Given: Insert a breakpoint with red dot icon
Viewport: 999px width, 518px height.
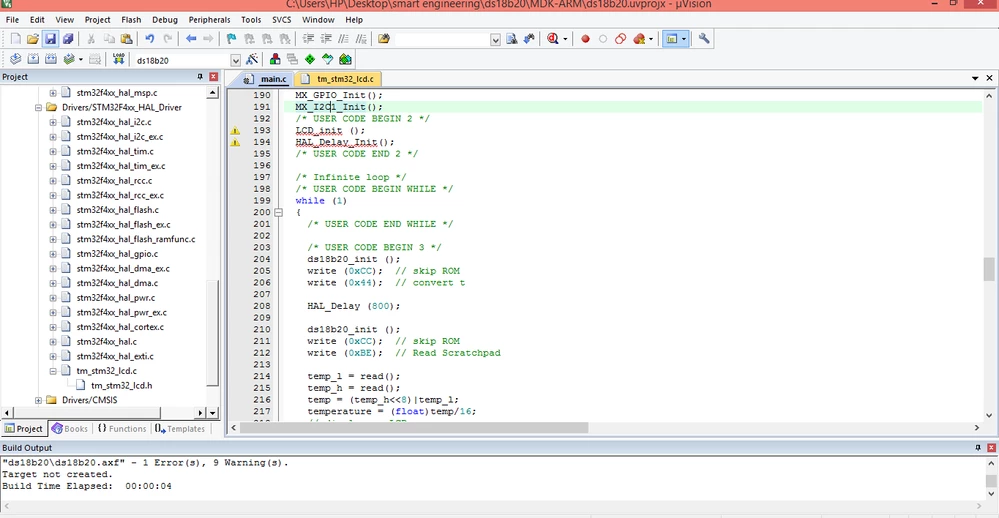Looking at the screenshot, I should pyautogui.click(x=585, y=39).
